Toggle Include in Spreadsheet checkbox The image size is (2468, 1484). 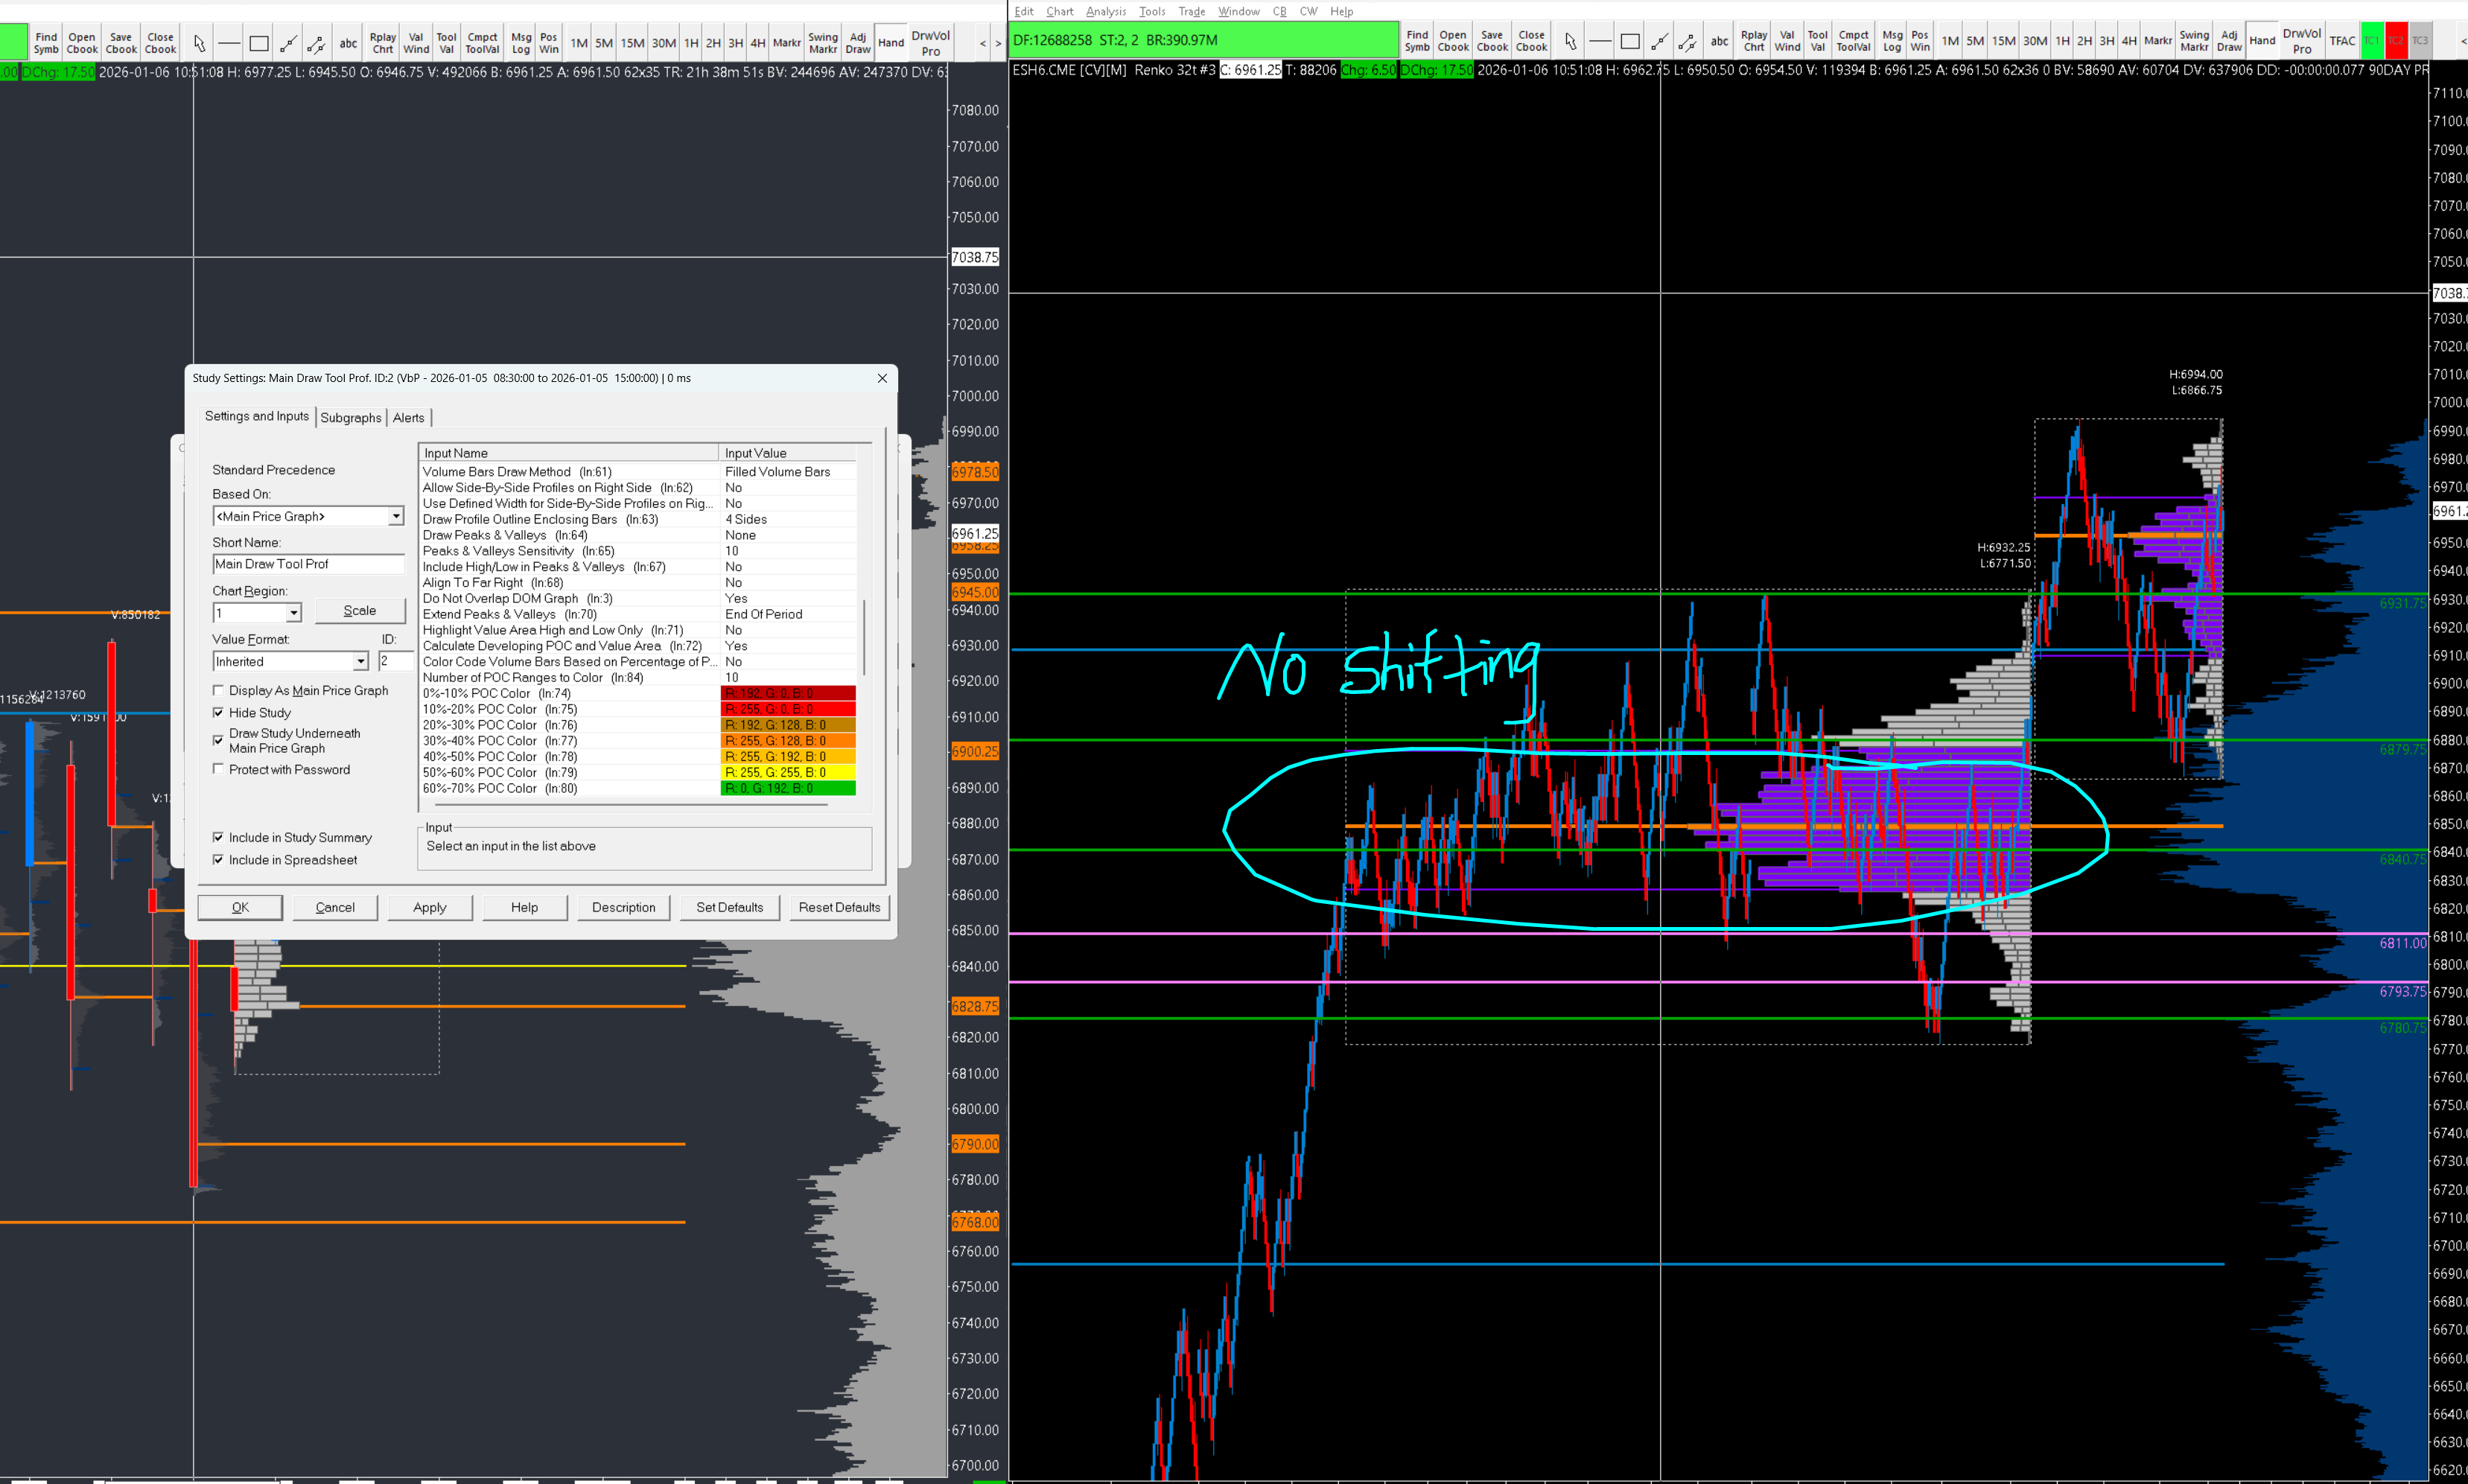pyautogui.click(x=218, y=859)
